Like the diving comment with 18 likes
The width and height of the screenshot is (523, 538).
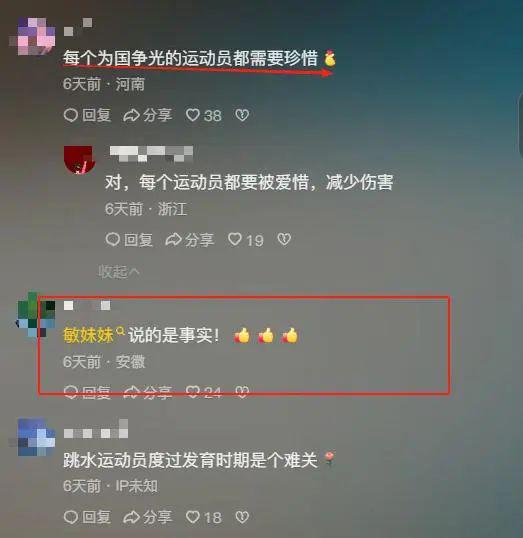click(x=204, y=517)
